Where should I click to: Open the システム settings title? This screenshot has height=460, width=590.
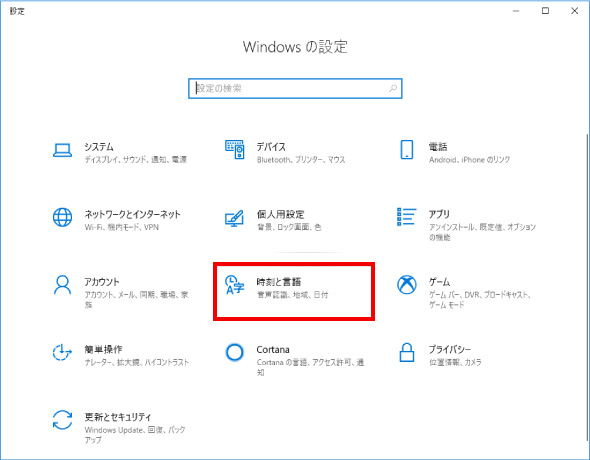click(99, 147)
